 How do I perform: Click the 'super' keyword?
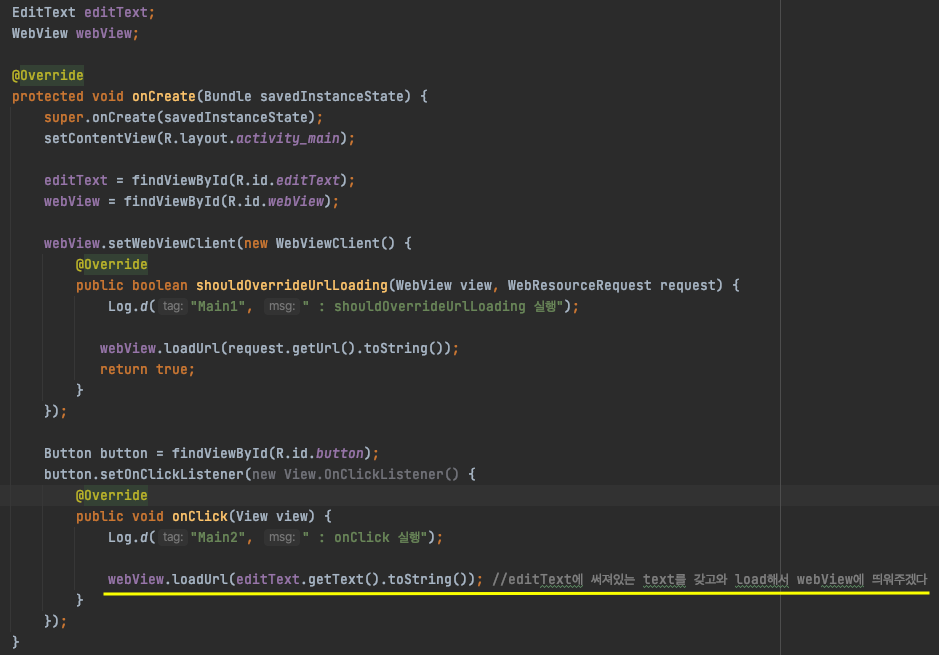point(63,117)
